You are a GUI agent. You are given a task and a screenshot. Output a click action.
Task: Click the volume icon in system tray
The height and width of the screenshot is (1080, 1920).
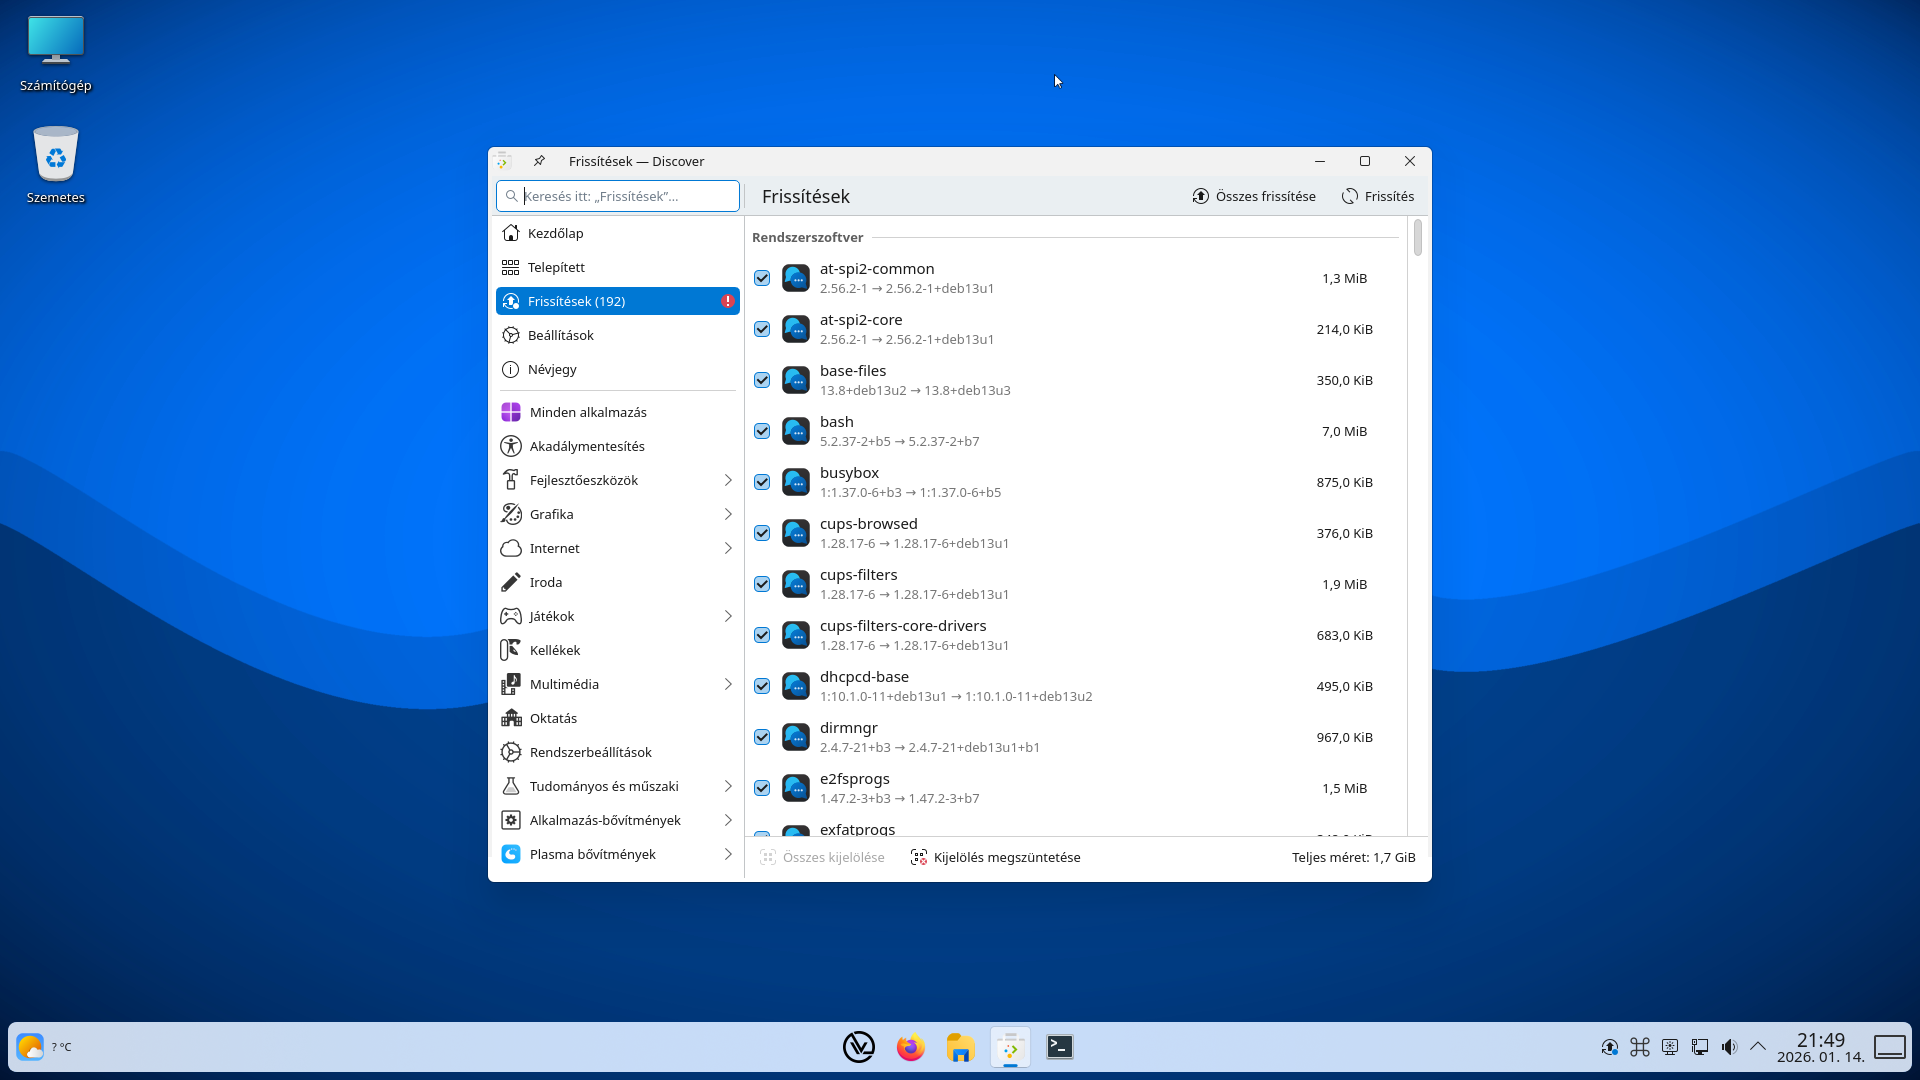tap(1729, 1047)
